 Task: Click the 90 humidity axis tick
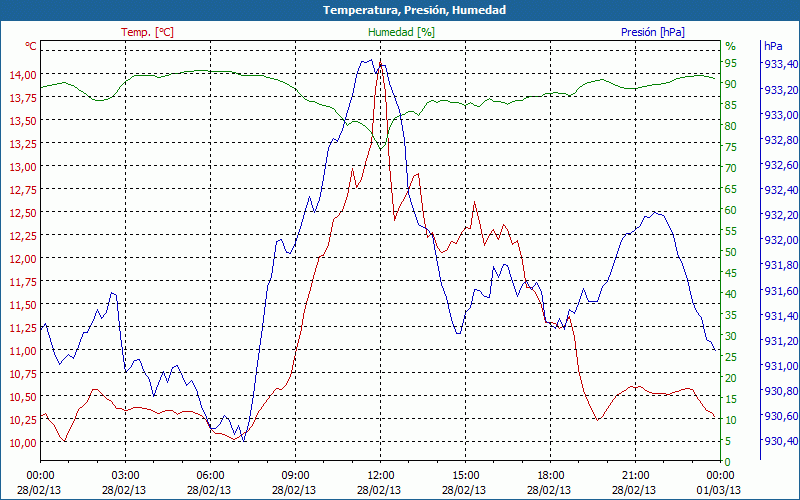pyautogui.click(x=731, y=84)
